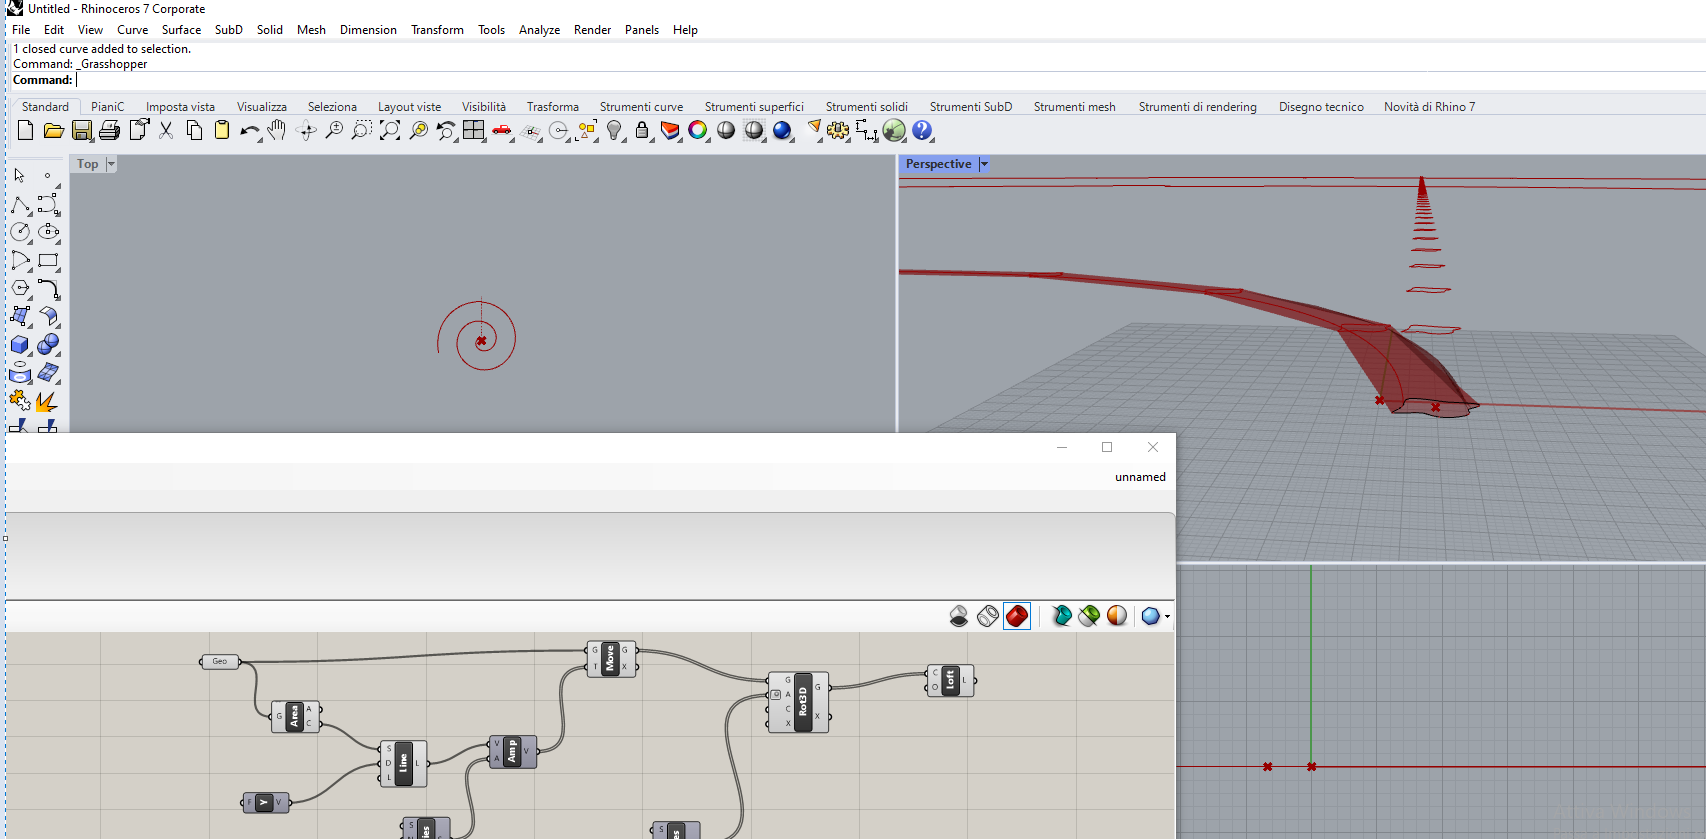Screen dimensions: 1706x839
Task: Select the Amp component on canvas
Action: 513,752
